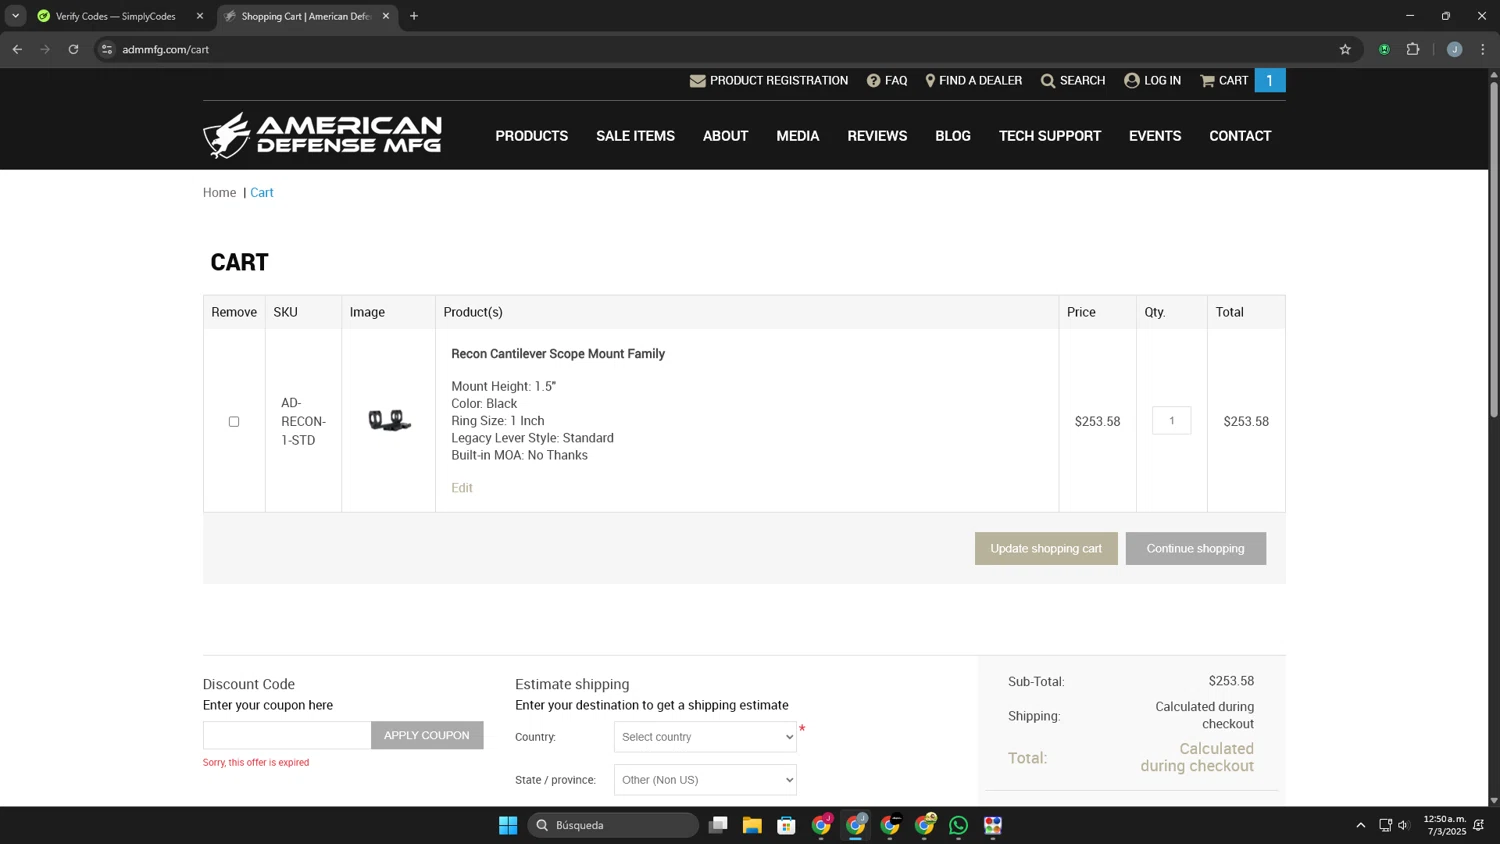
Task: Open notifications bell in system tray
Action: click(1479, 825)
